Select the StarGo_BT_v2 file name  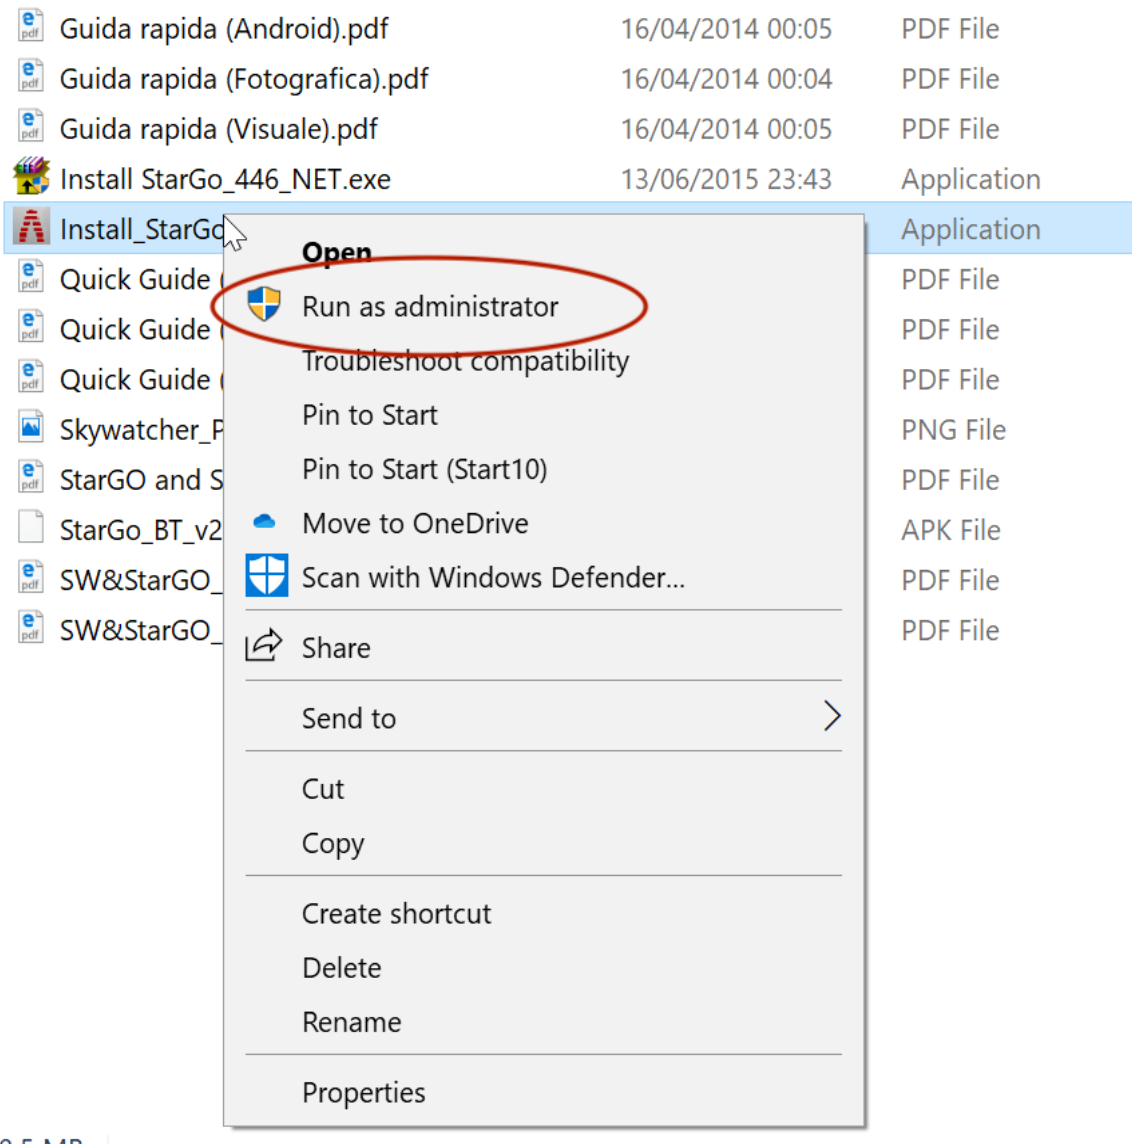(x=141, y=530)
